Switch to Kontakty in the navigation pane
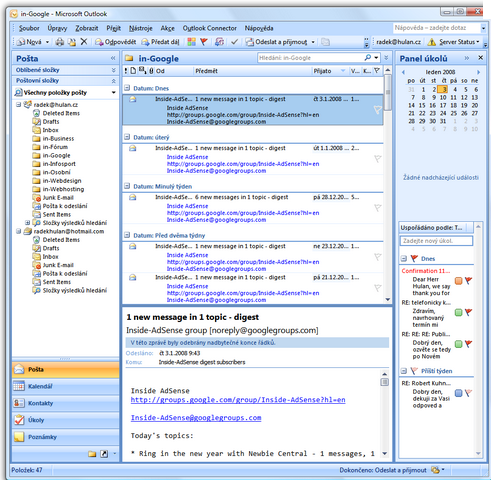The image size is (491, 480). click(x=66, y=403)
